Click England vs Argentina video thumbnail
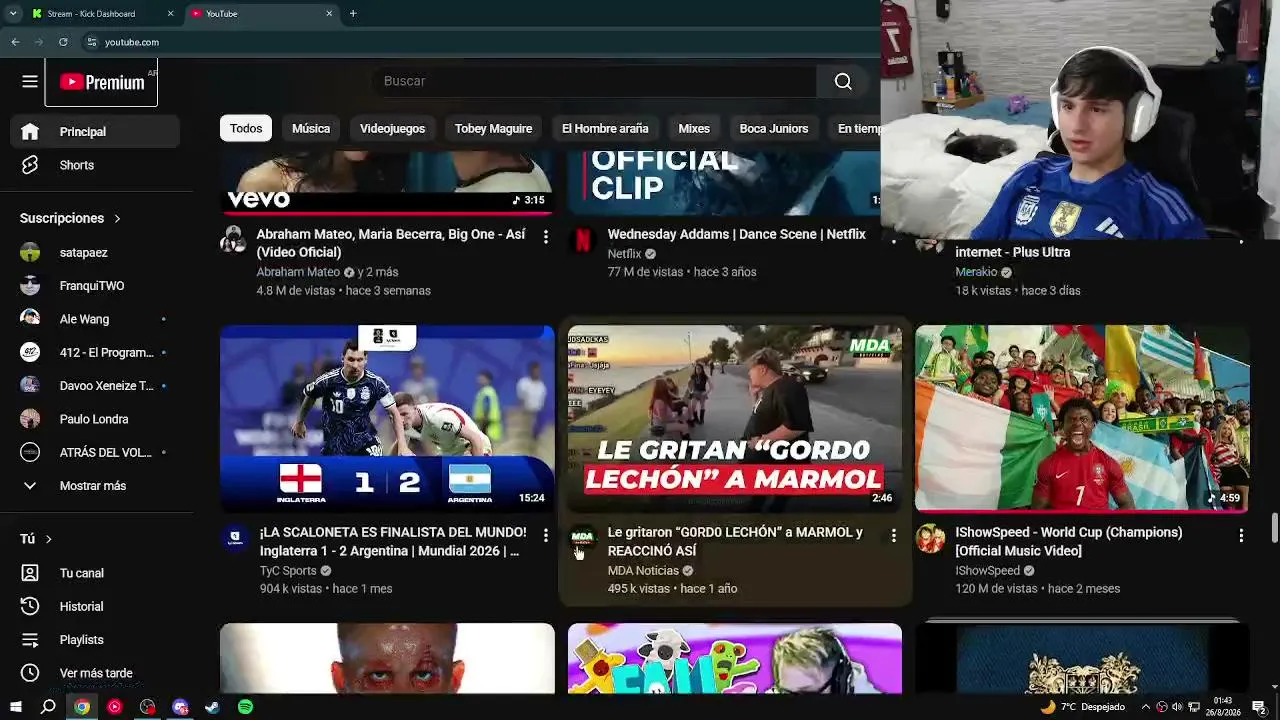Image resolution: width=1280 pixels, height=720 pixels. (387, 418)
